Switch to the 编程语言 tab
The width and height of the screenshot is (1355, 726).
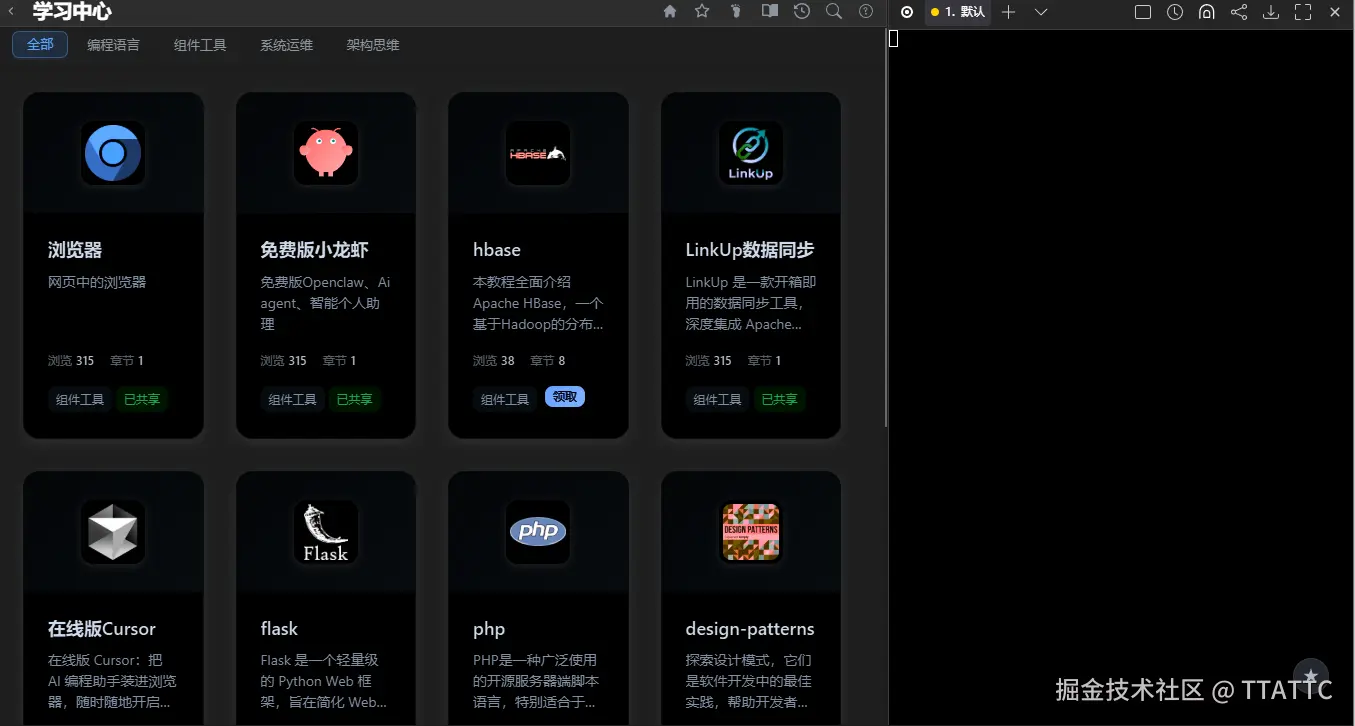pos(113,45)
